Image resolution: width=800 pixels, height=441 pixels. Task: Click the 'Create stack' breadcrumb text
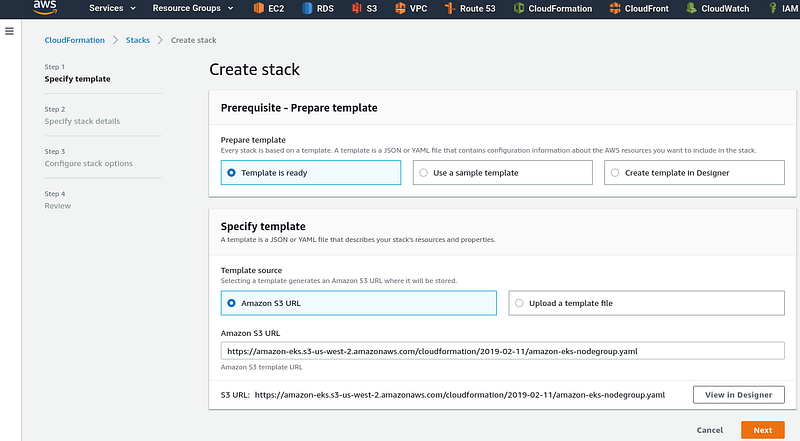[x=193, y=40]
